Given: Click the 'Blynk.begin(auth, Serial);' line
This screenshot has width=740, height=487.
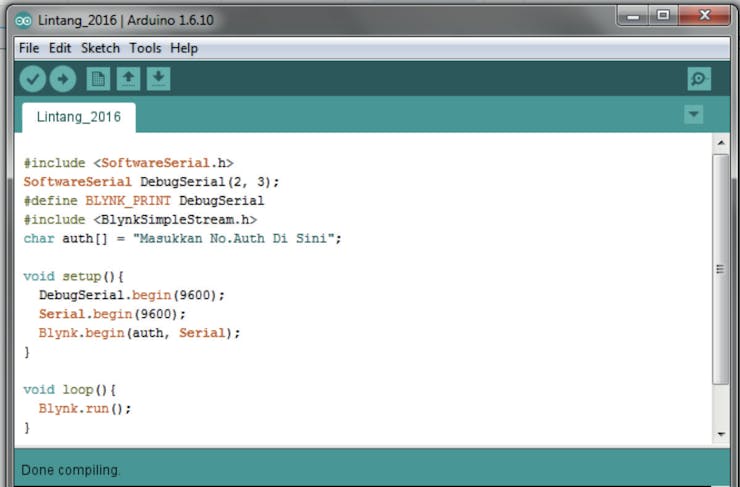Looking at the screenshot, I should pyautogui.click(x=139, y=333).
